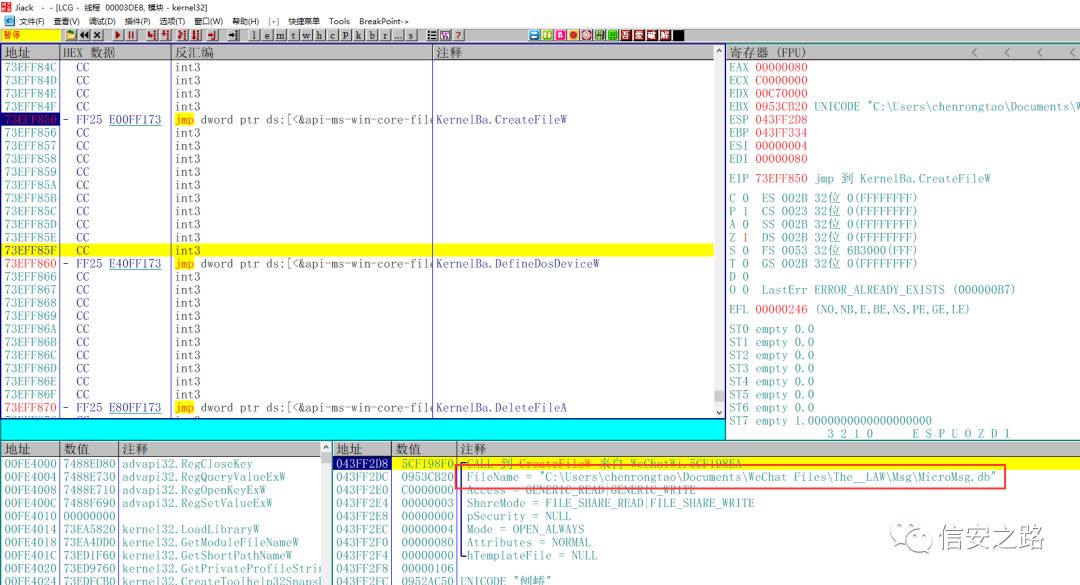This screenshot has width=1080, height=585.
Task: Click the Open file folder icon in toolbar
Action: click(x=70, y=35)
